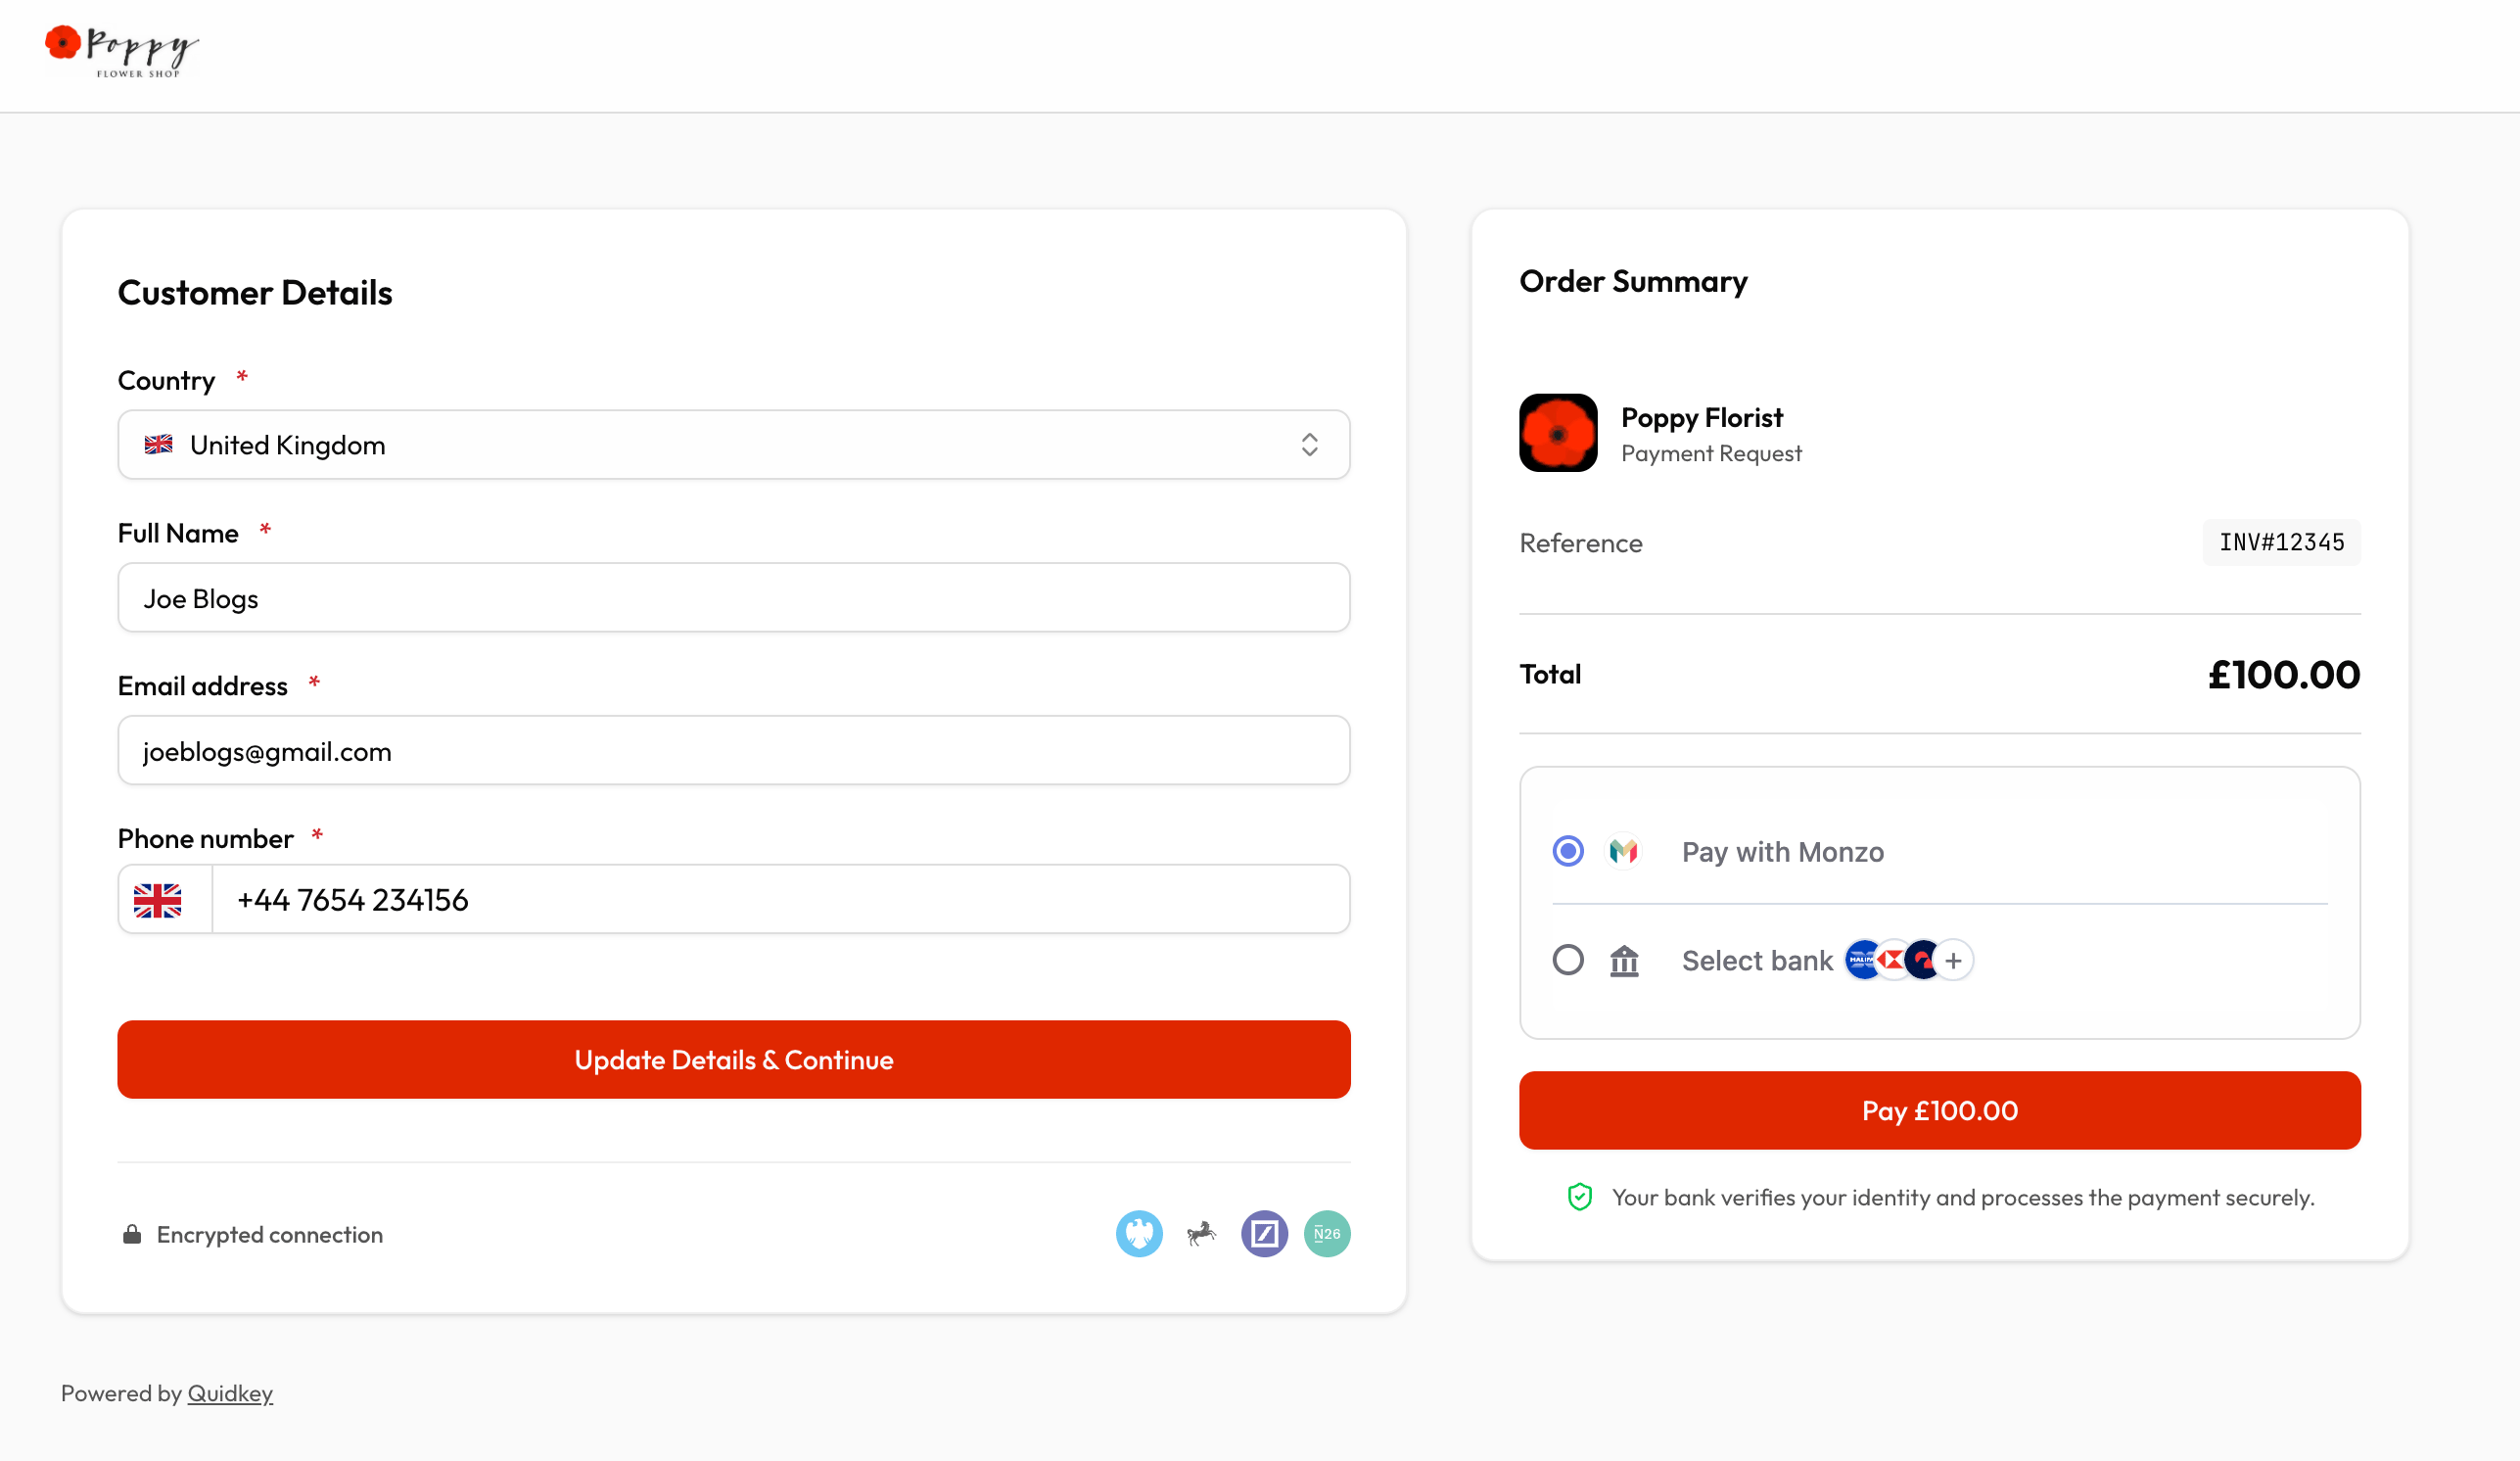Open the Country dropdown
This screenshot has height=1461, width=2520.
(733, 444)
